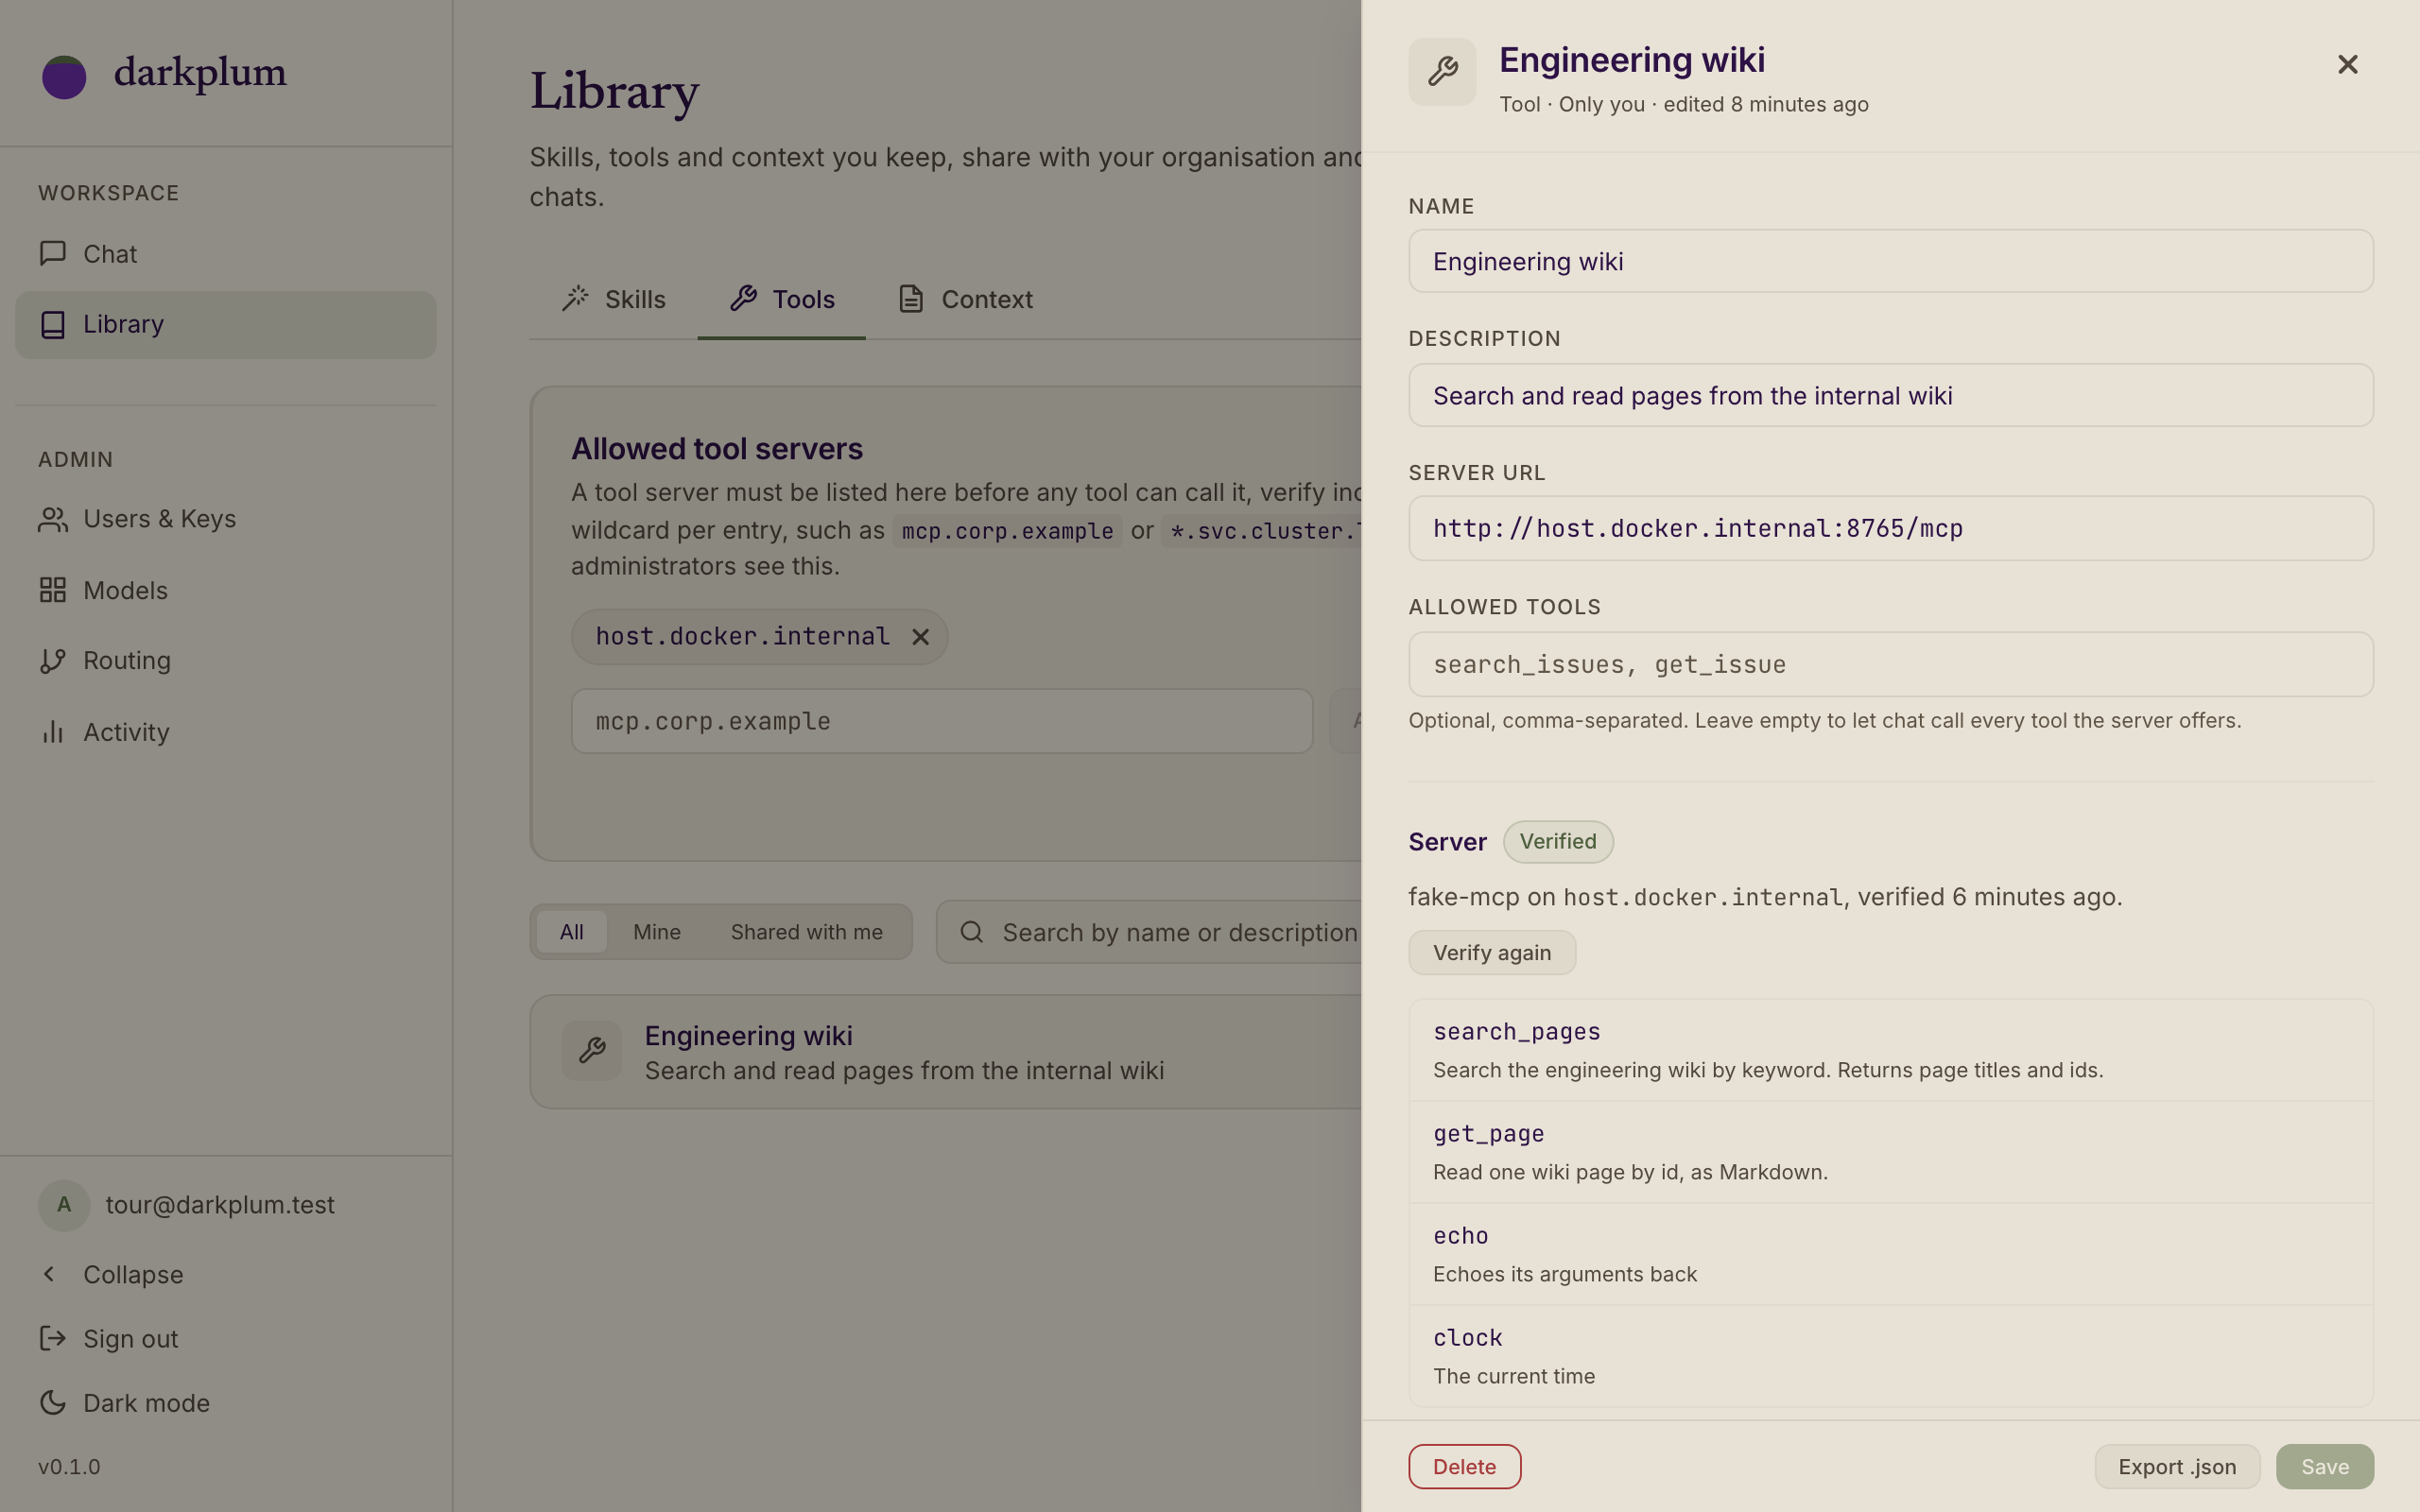Click the echo tool row
The width and height of the screenshot is (2420, 1512).
(x=1891, y=1255)
